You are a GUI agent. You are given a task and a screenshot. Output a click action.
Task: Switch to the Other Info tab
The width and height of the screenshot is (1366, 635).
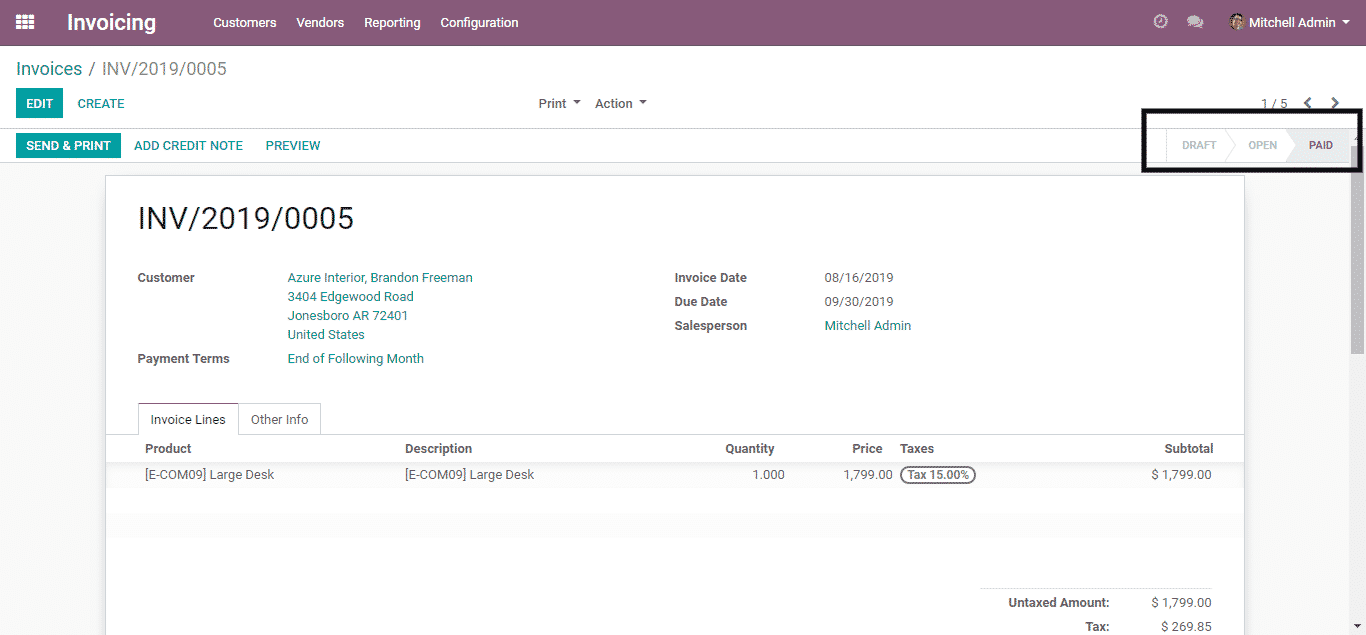(x=279, y=419)
